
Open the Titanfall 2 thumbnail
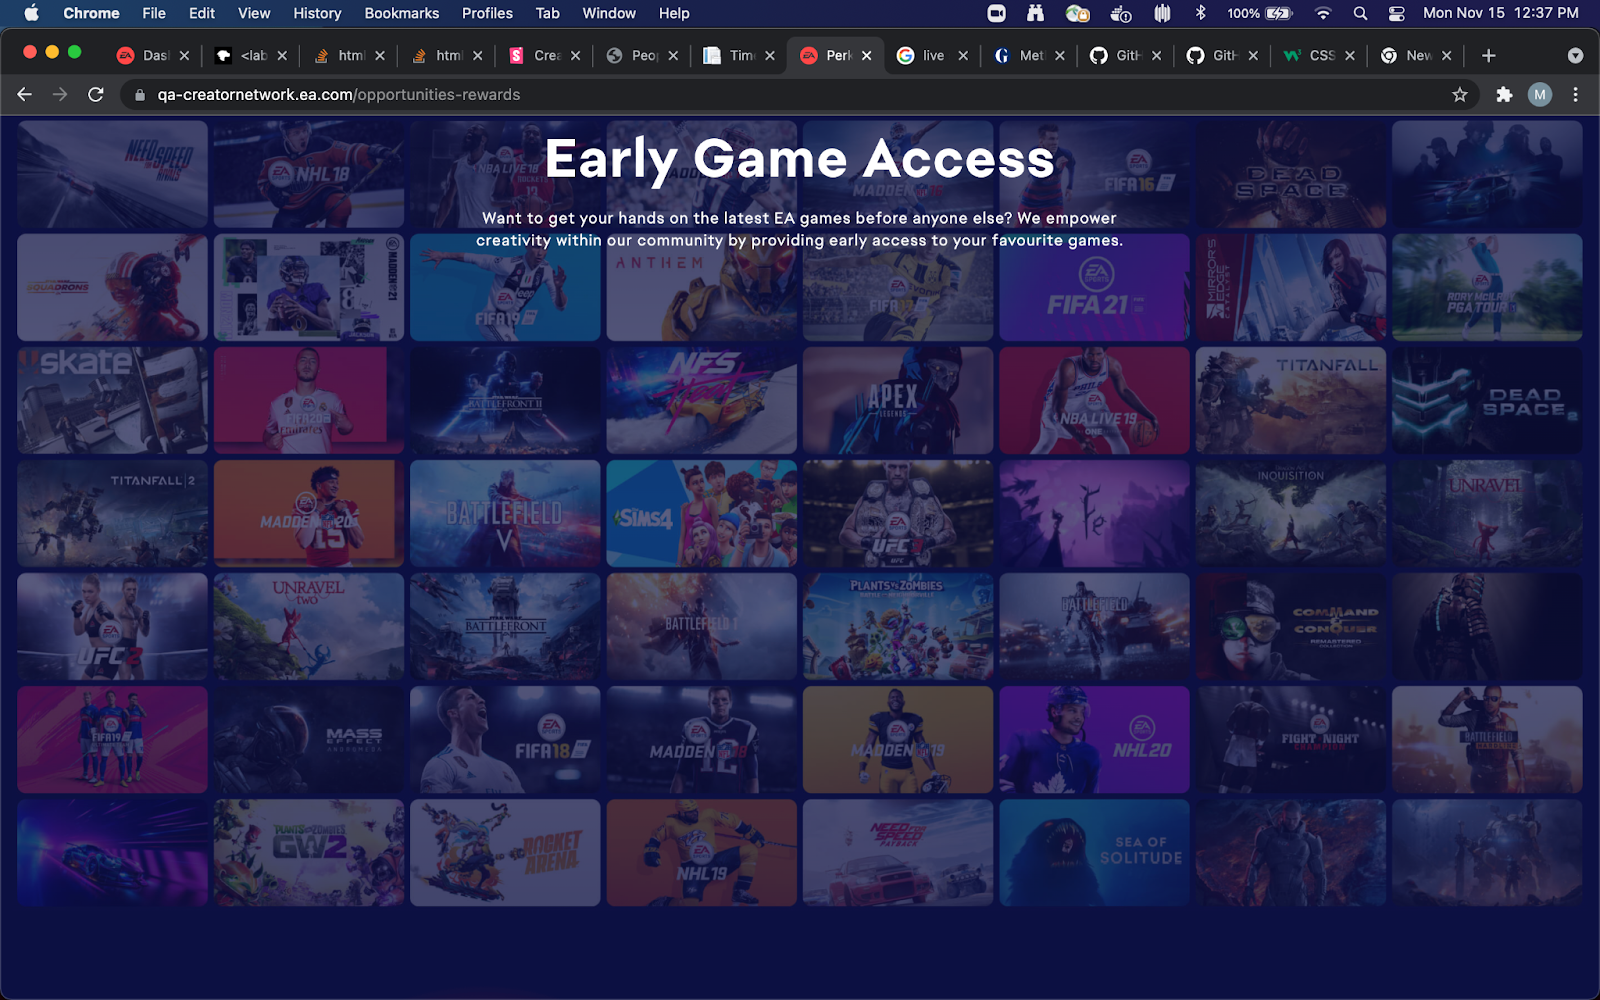[x=113, y=514]
